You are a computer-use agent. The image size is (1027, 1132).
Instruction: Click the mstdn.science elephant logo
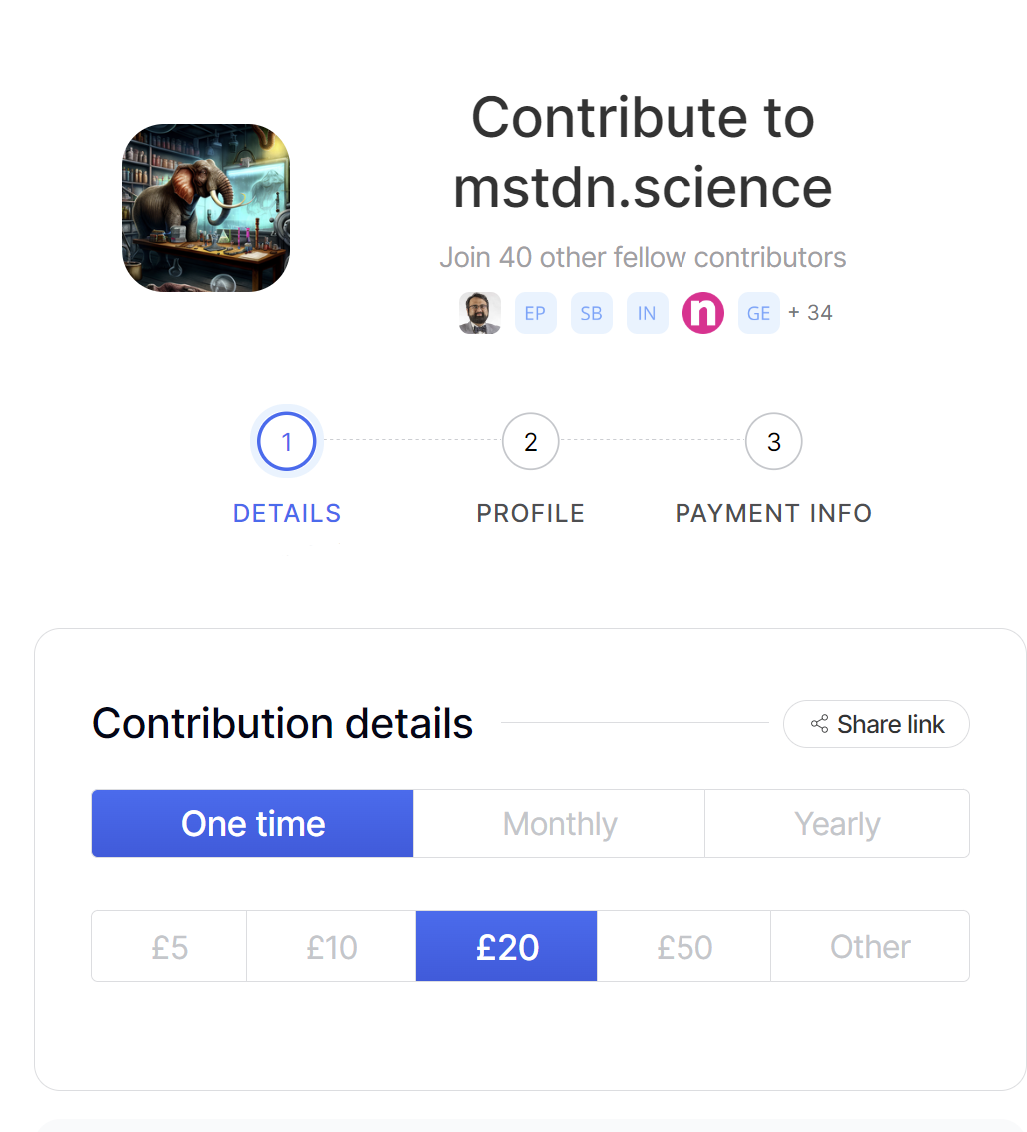point(206,208)
